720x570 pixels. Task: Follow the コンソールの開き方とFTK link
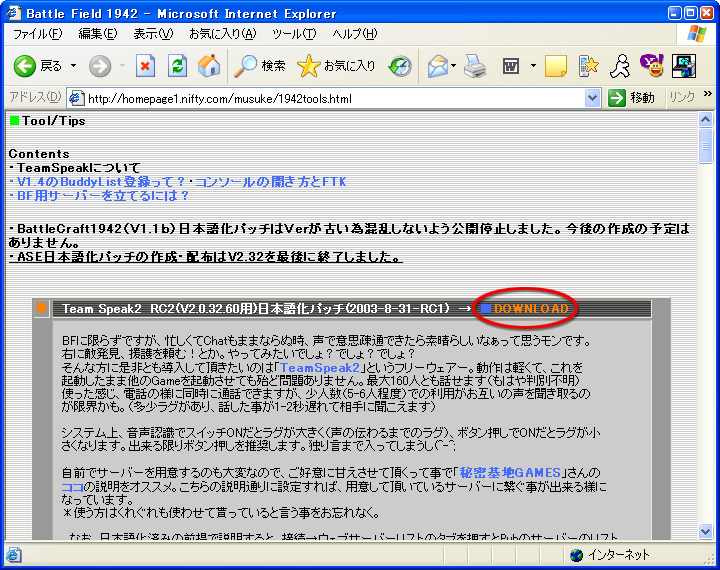click(270, 182)
